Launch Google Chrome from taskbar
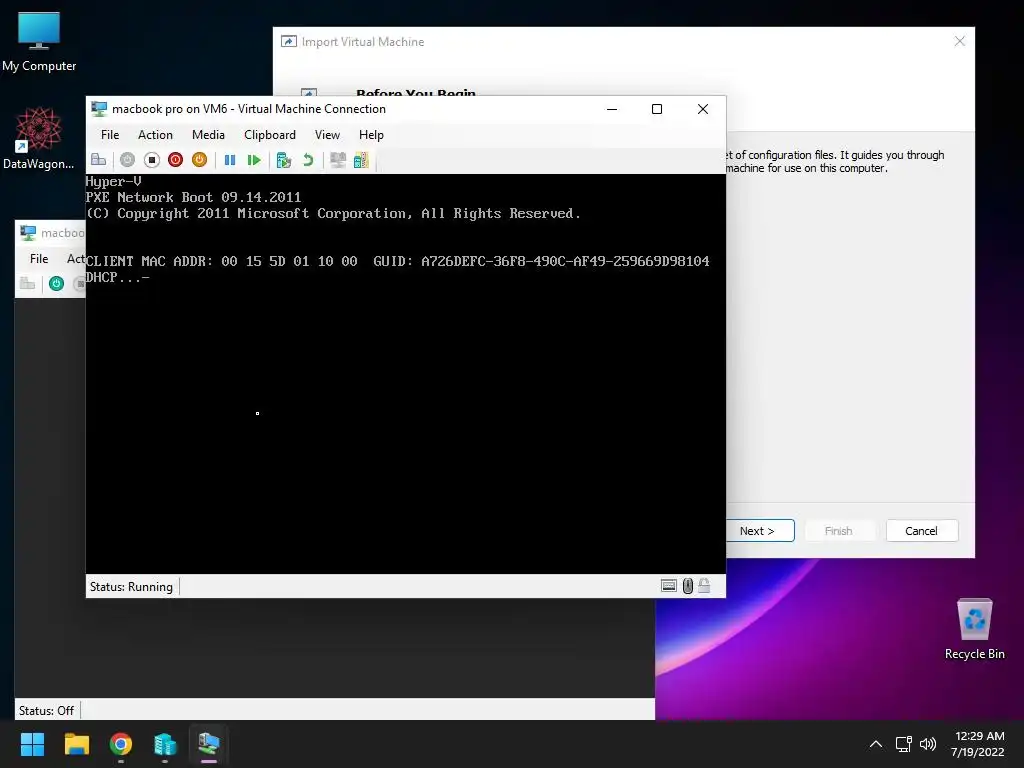Viewport: 1024px width, 768px height. click(x=121, y=744)
